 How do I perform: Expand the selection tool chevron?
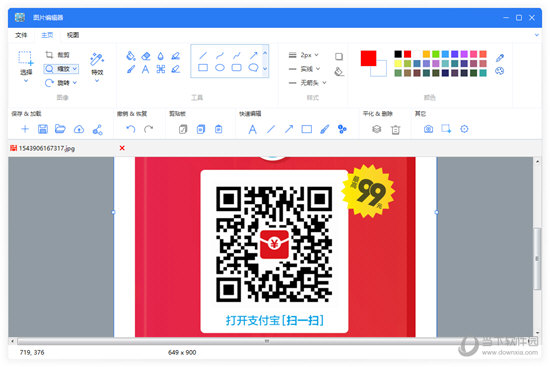point(26,81)
